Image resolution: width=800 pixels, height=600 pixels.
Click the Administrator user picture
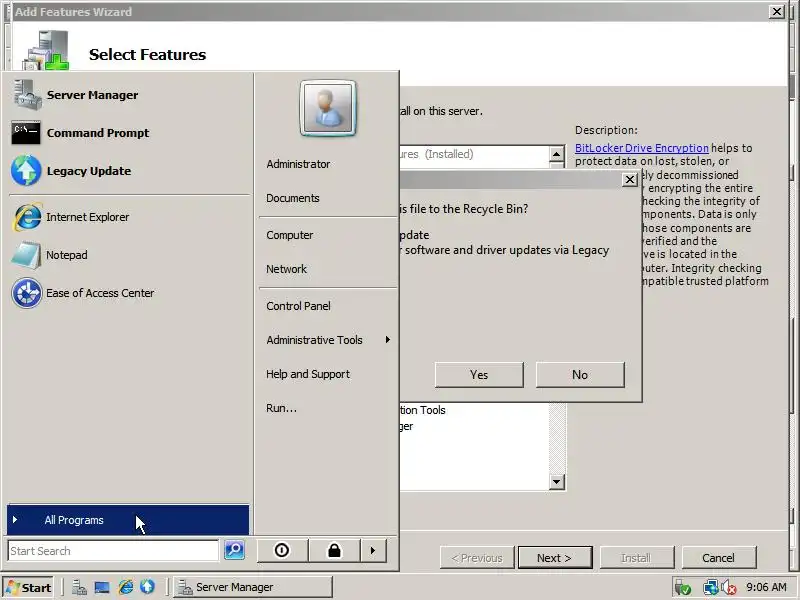pos(328,108)
